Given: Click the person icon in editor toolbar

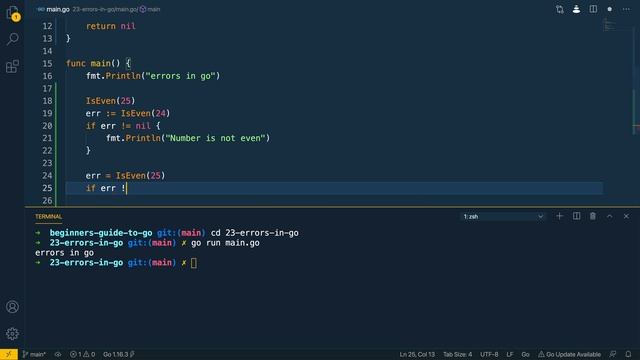Looking at the screenshot, I should 576,9.
